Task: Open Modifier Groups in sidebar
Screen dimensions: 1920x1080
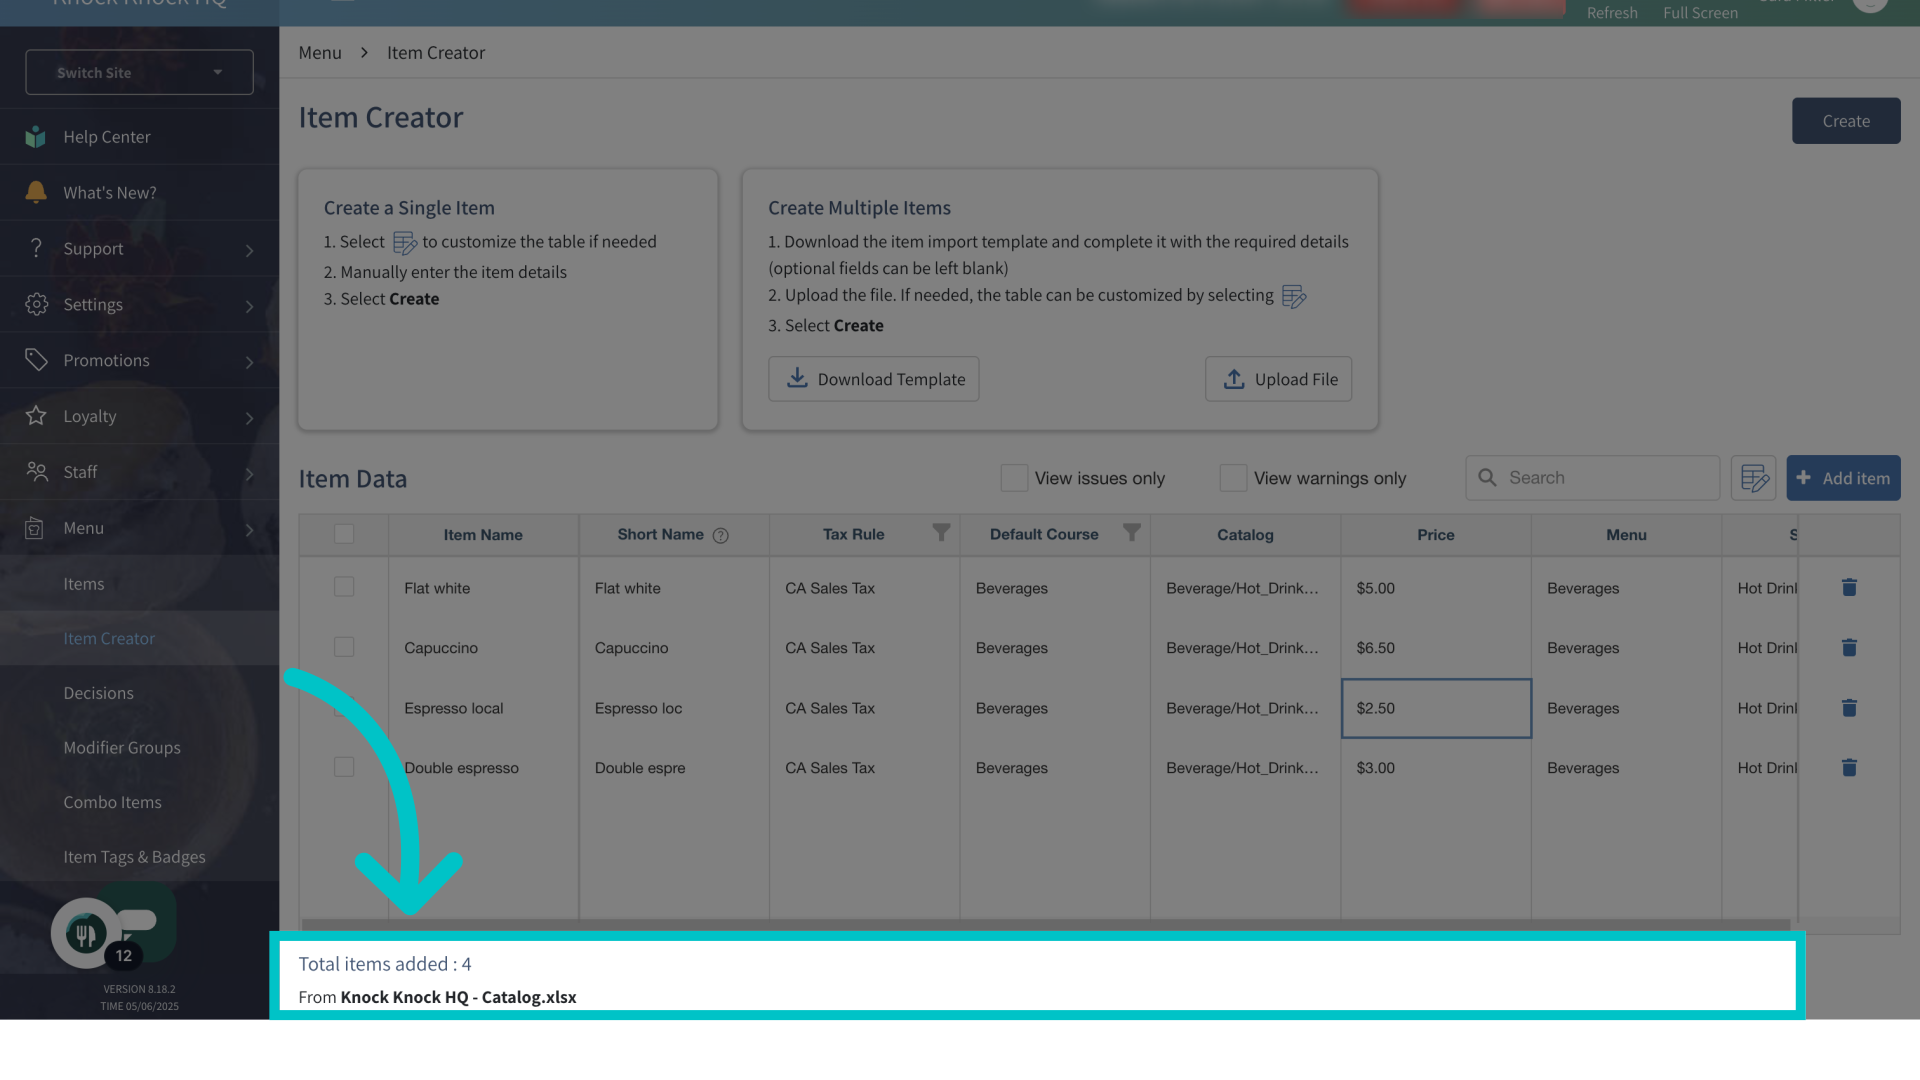Action: pyautogui.click(x=122, y=748)
